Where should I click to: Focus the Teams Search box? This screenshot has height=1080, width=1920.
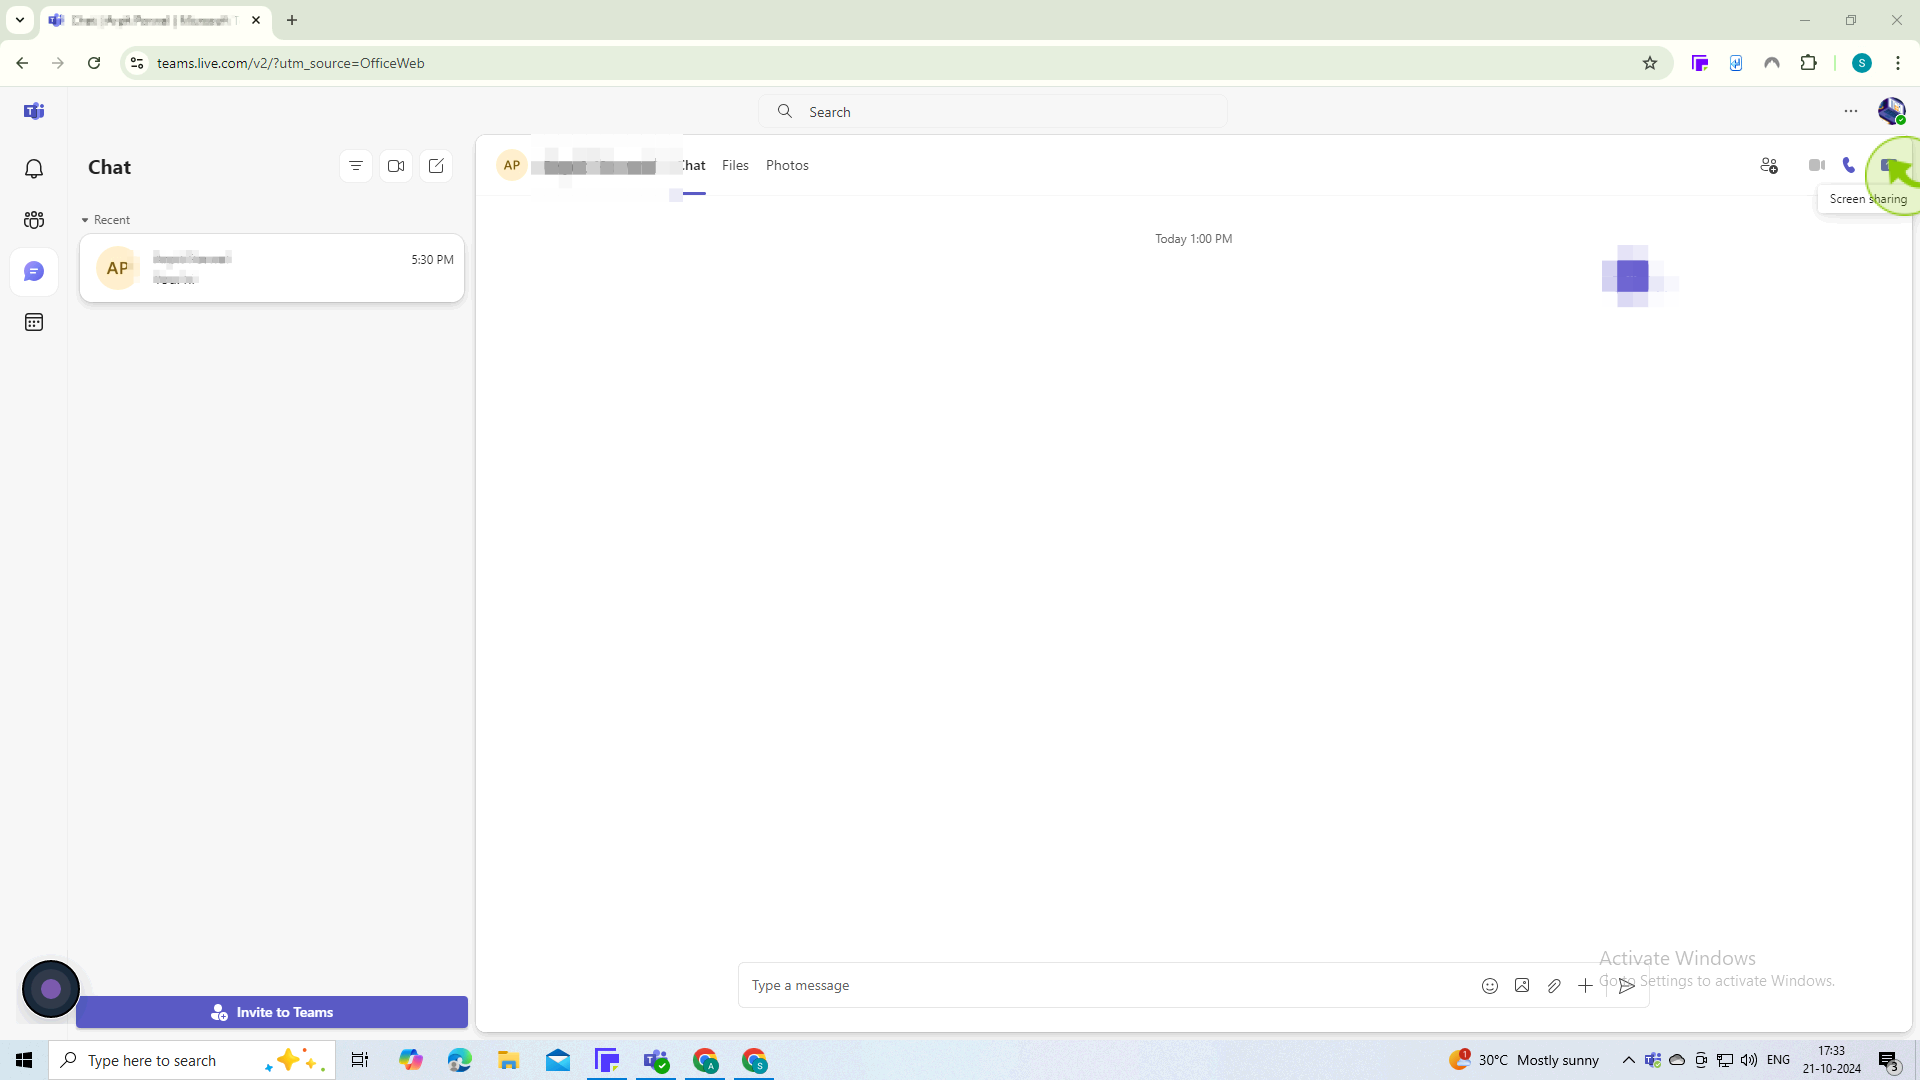click(x=993, y=111)
